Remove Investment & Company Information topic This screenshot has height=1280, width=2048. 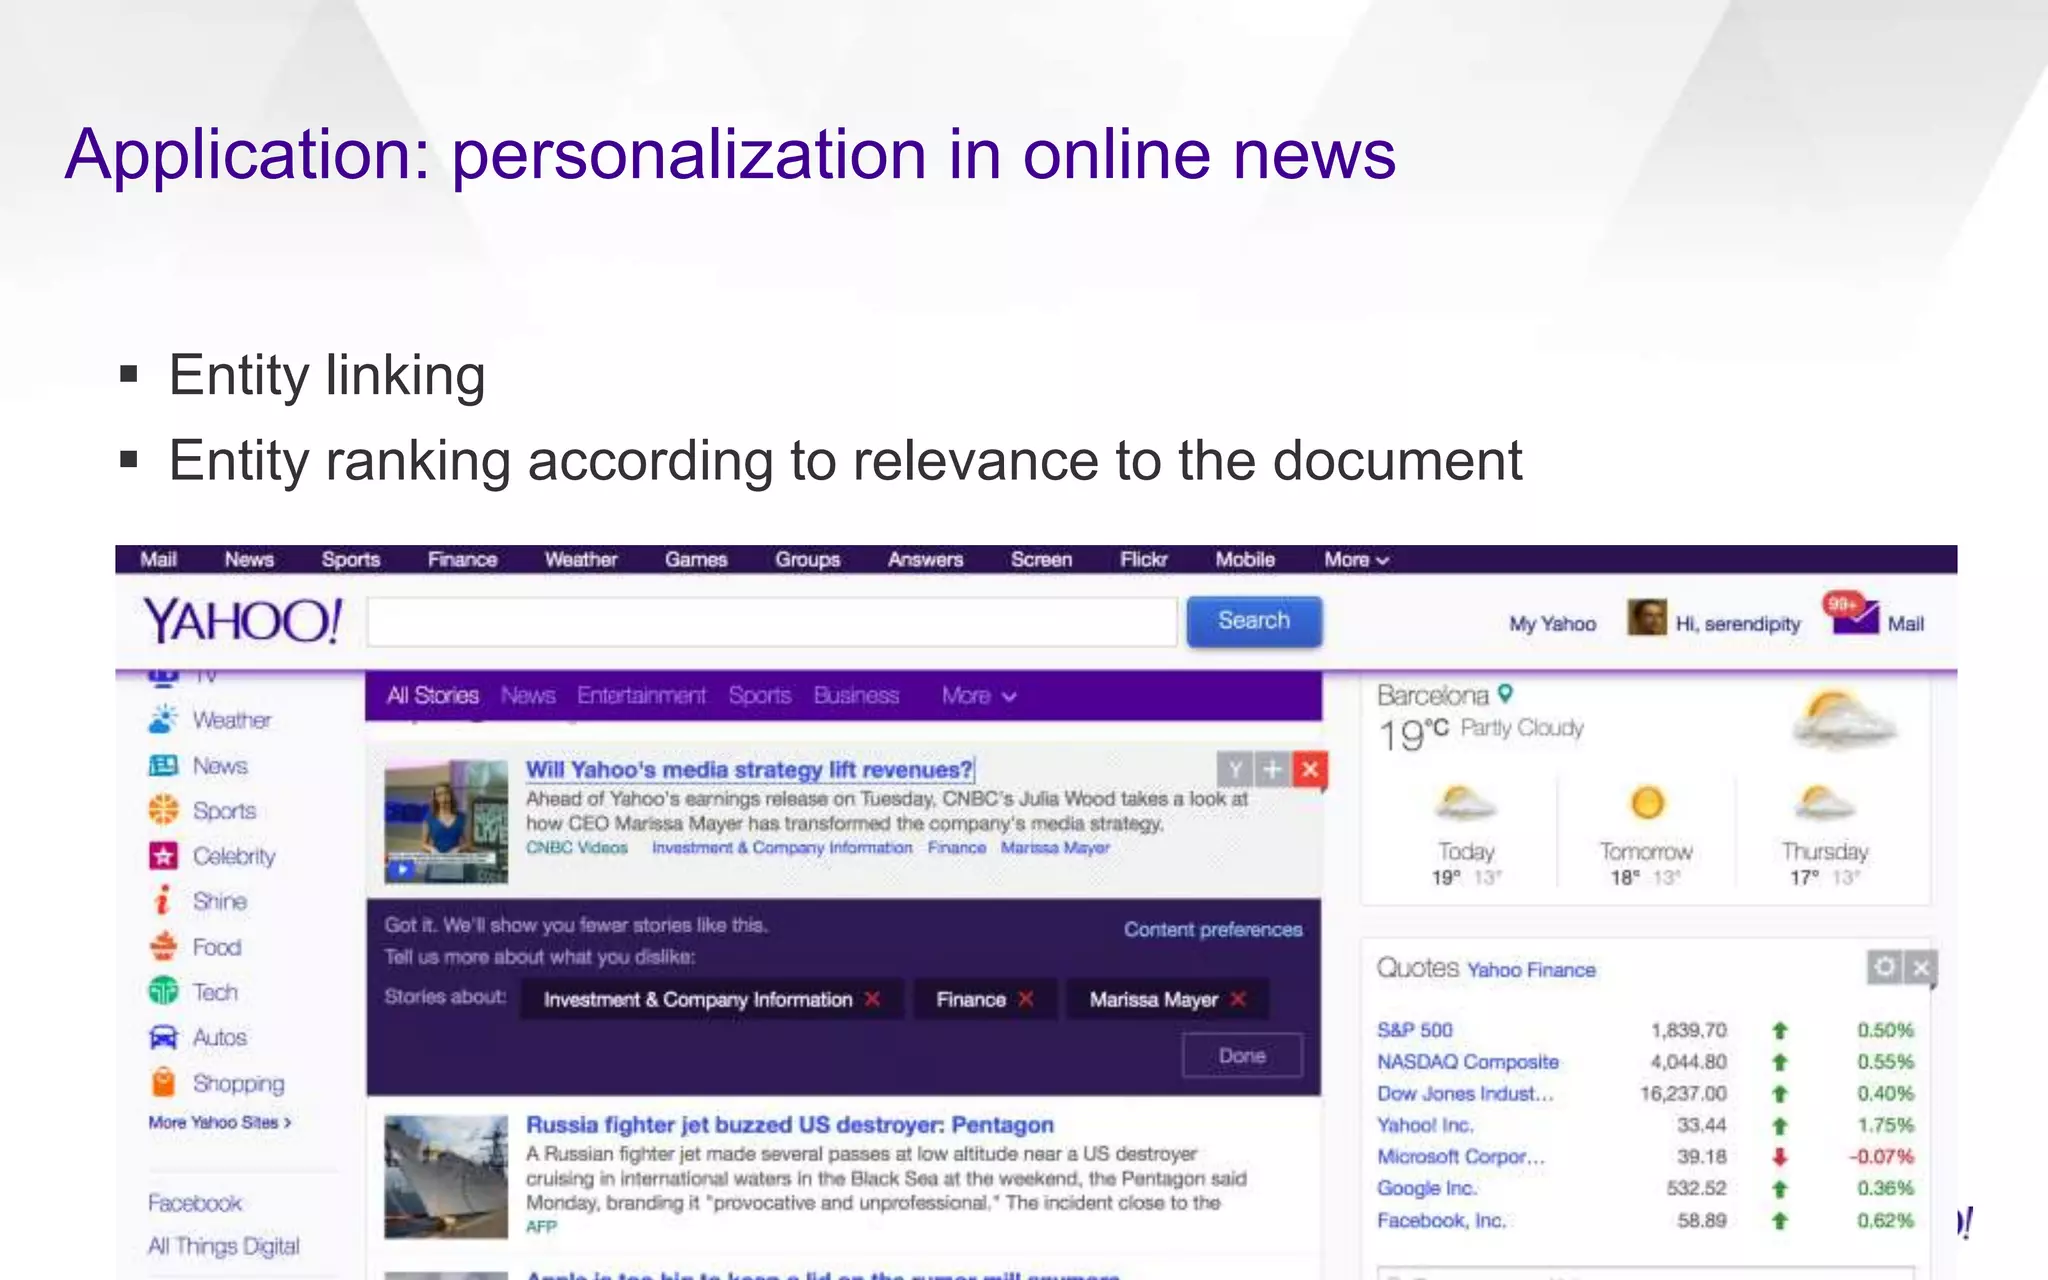click(872, 999)
